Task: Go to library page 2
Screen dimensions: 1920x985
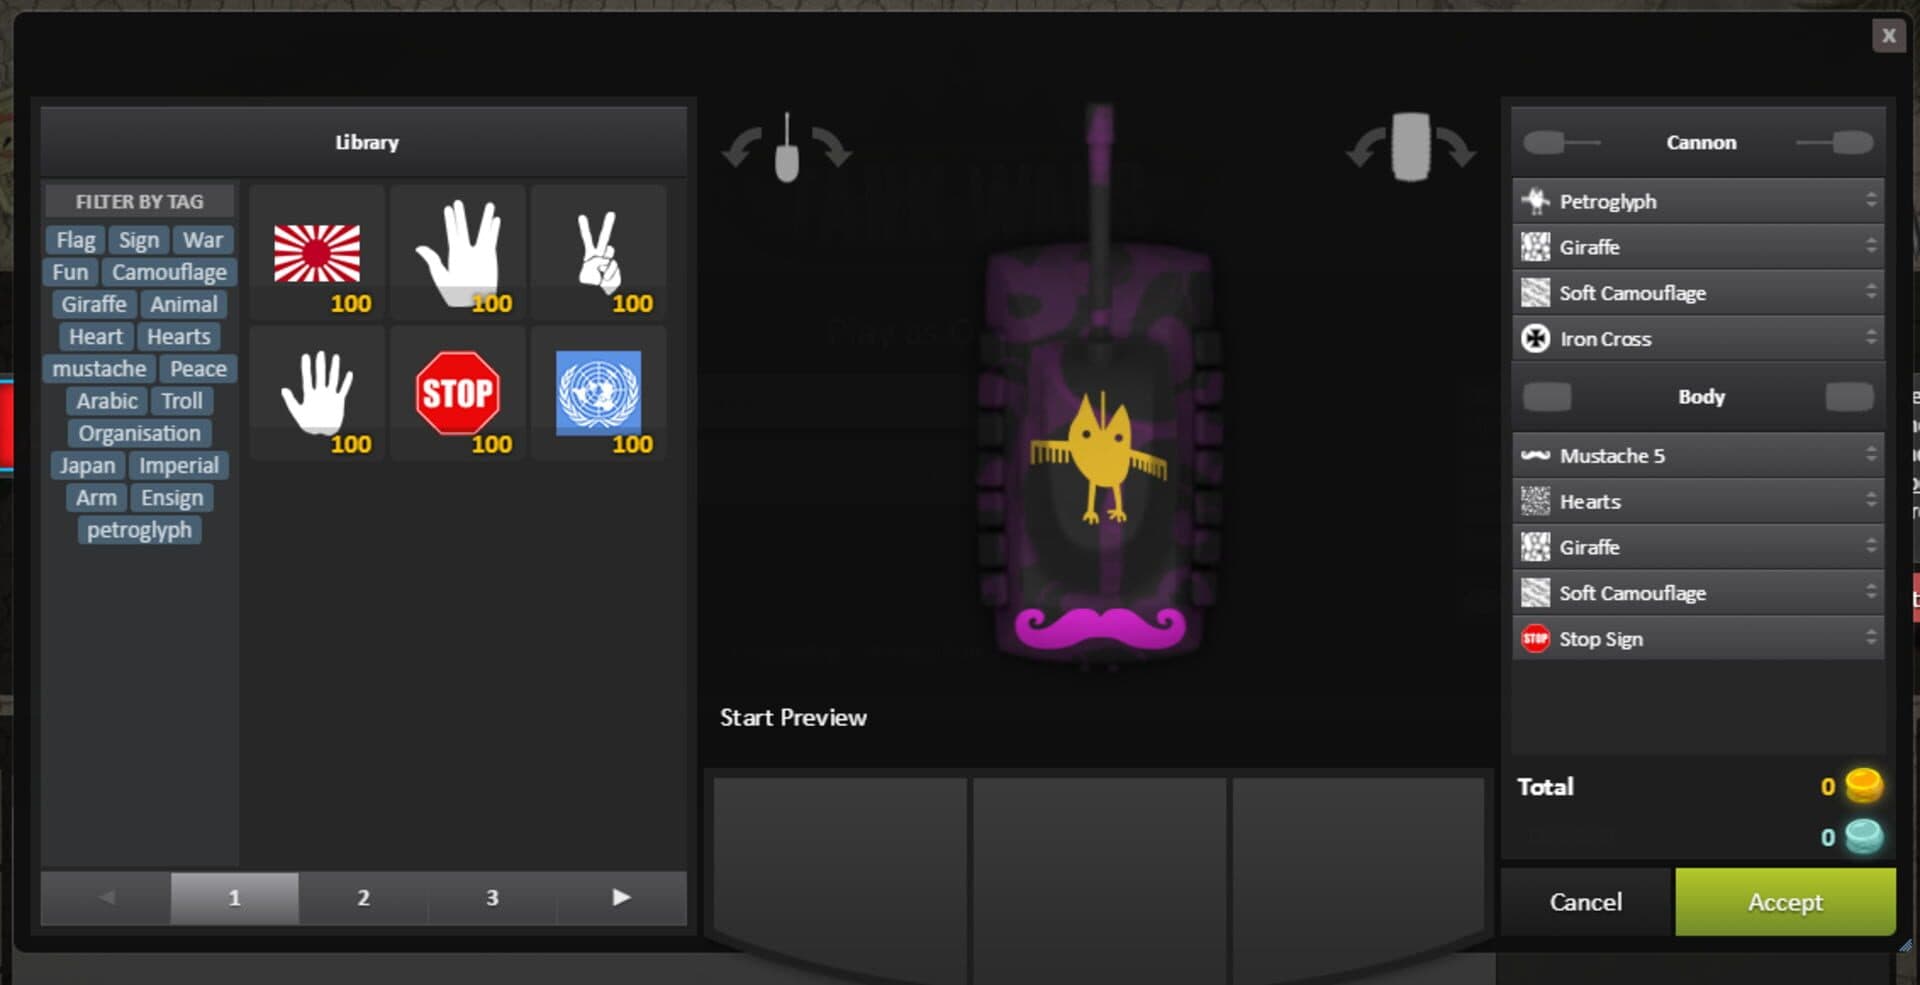Action: point(363,897)
